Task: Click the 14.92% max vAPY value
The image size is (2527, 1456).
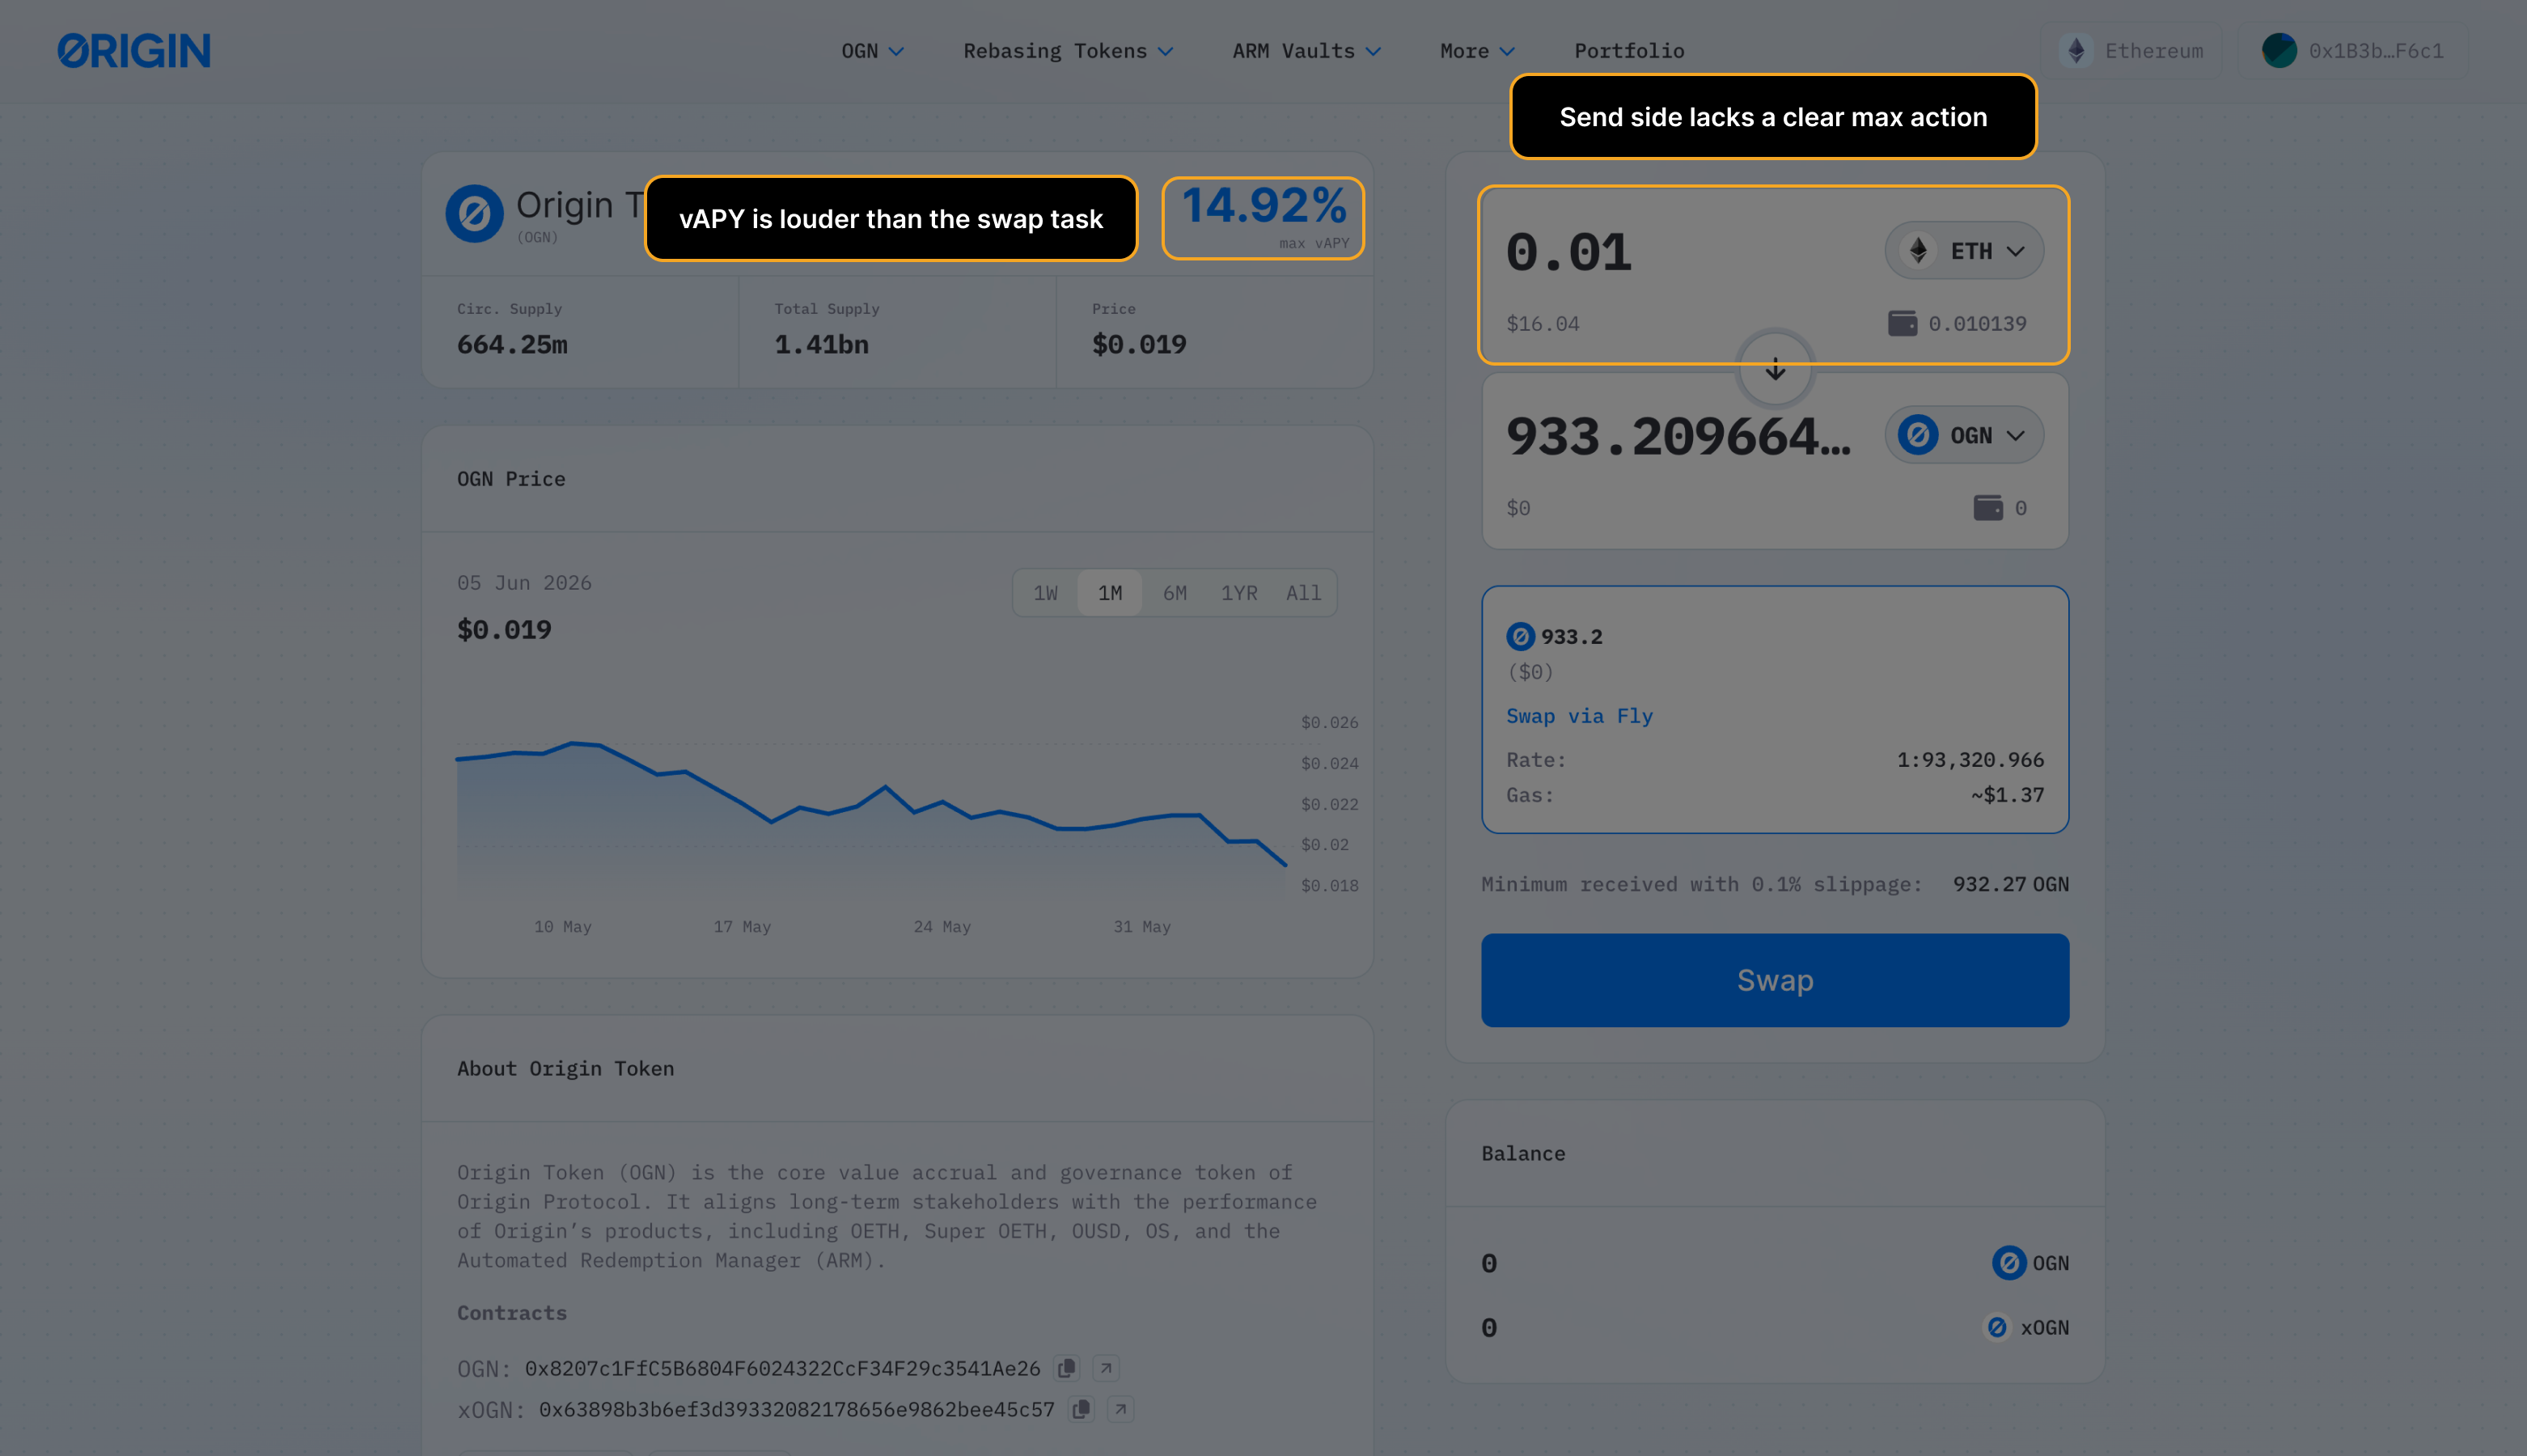Action: point(1264,205)
